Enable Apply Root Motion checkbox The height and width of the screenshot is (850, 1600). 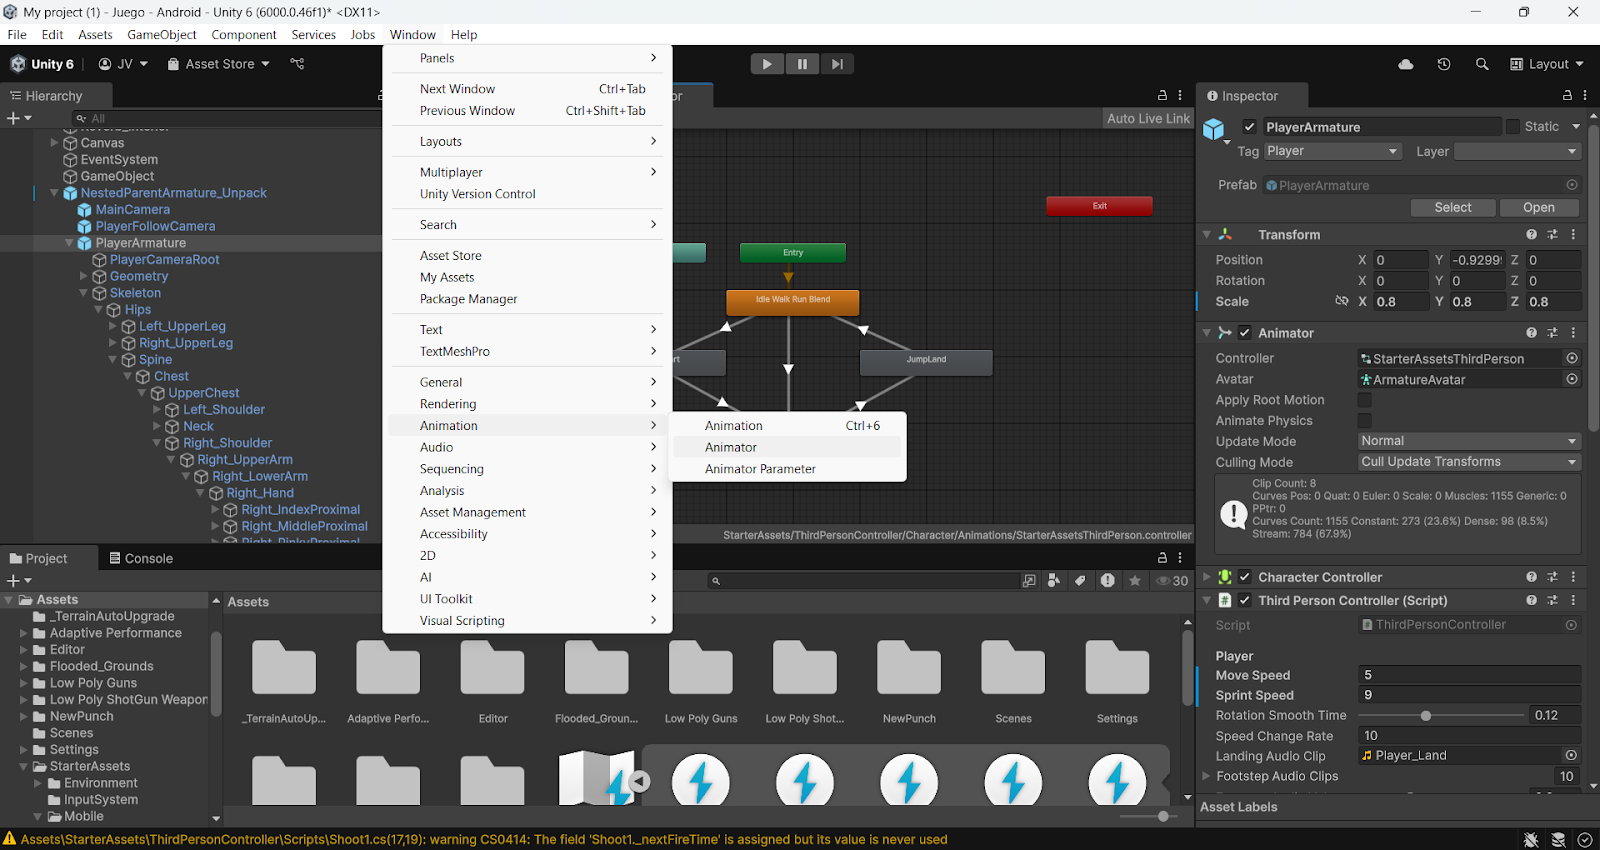[x=1364, y=400]
